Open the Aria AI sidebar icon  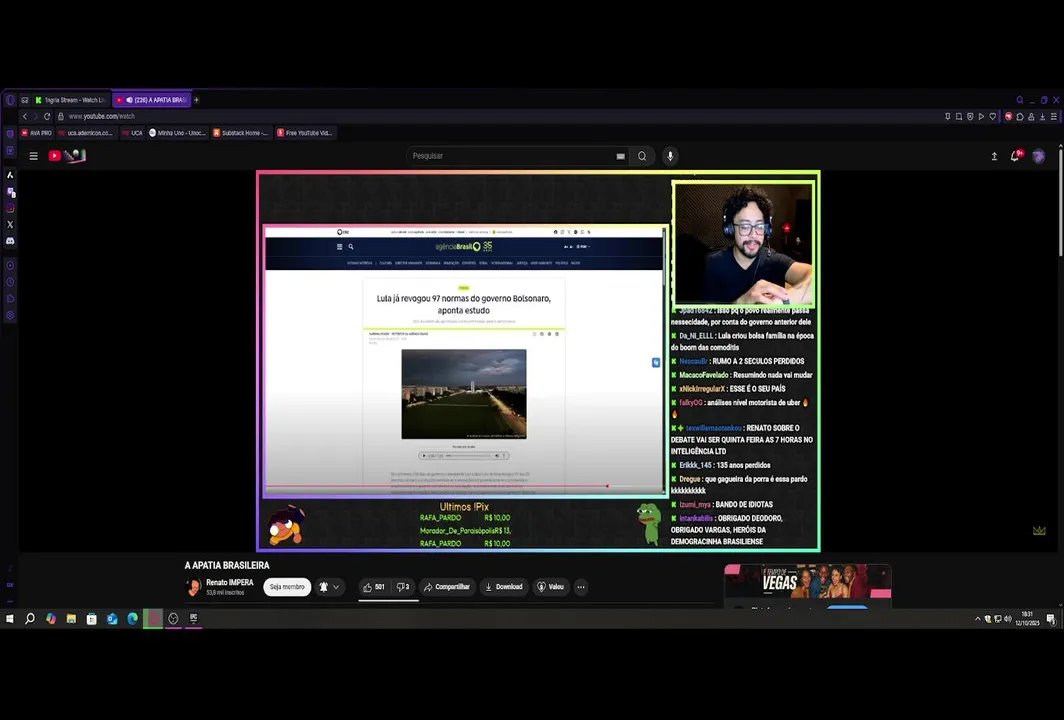pyautogui.click(x=10, y=175)
